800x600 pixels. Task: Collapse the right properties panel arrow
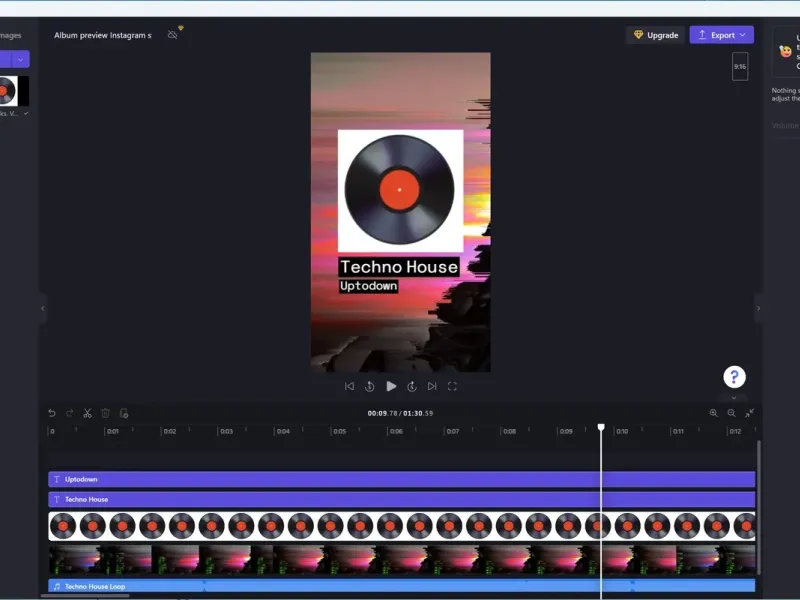tap(758, 308)
